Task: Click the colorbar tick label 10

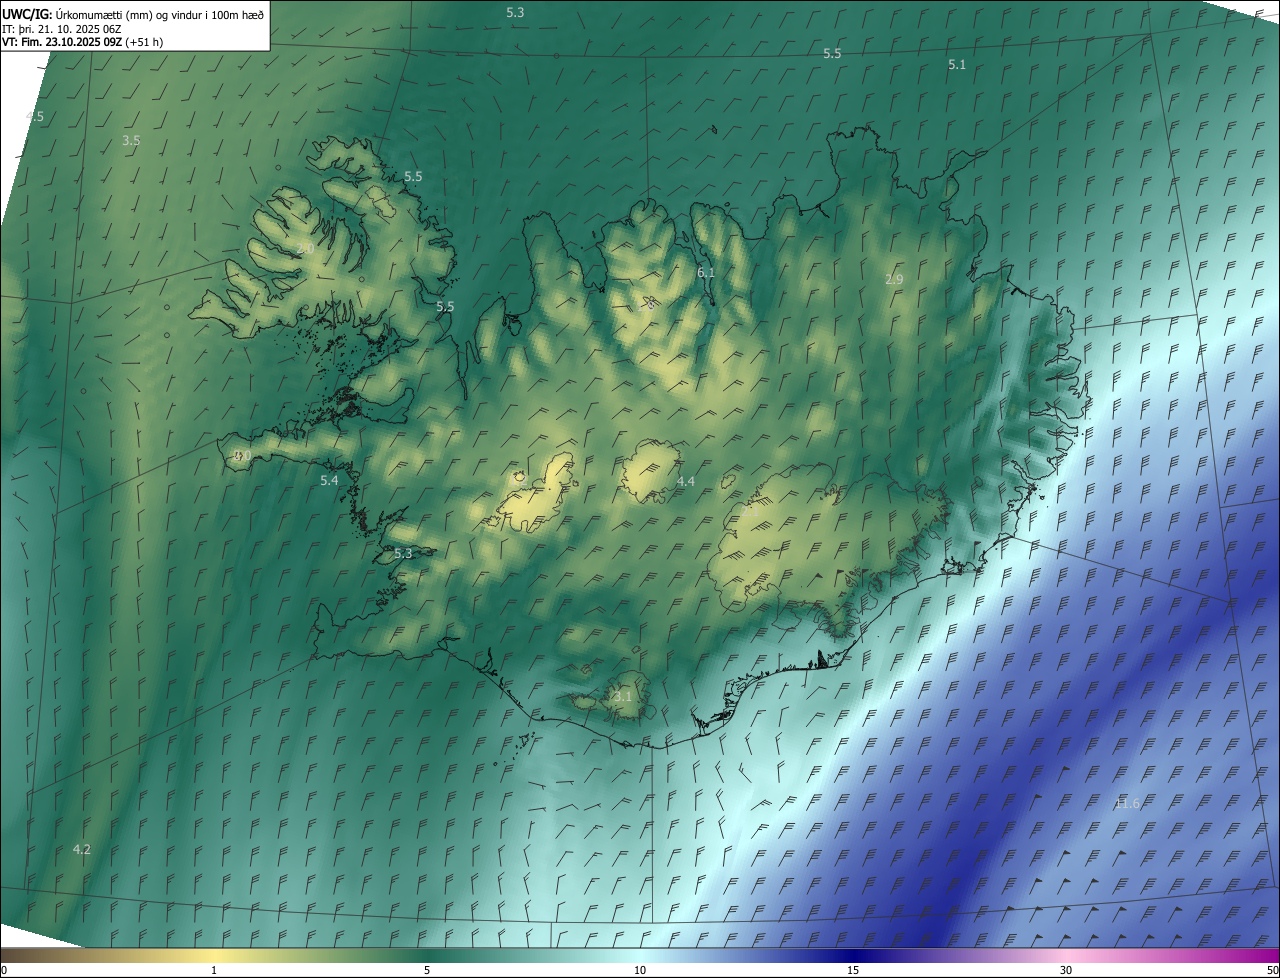Action: point(640,970)
